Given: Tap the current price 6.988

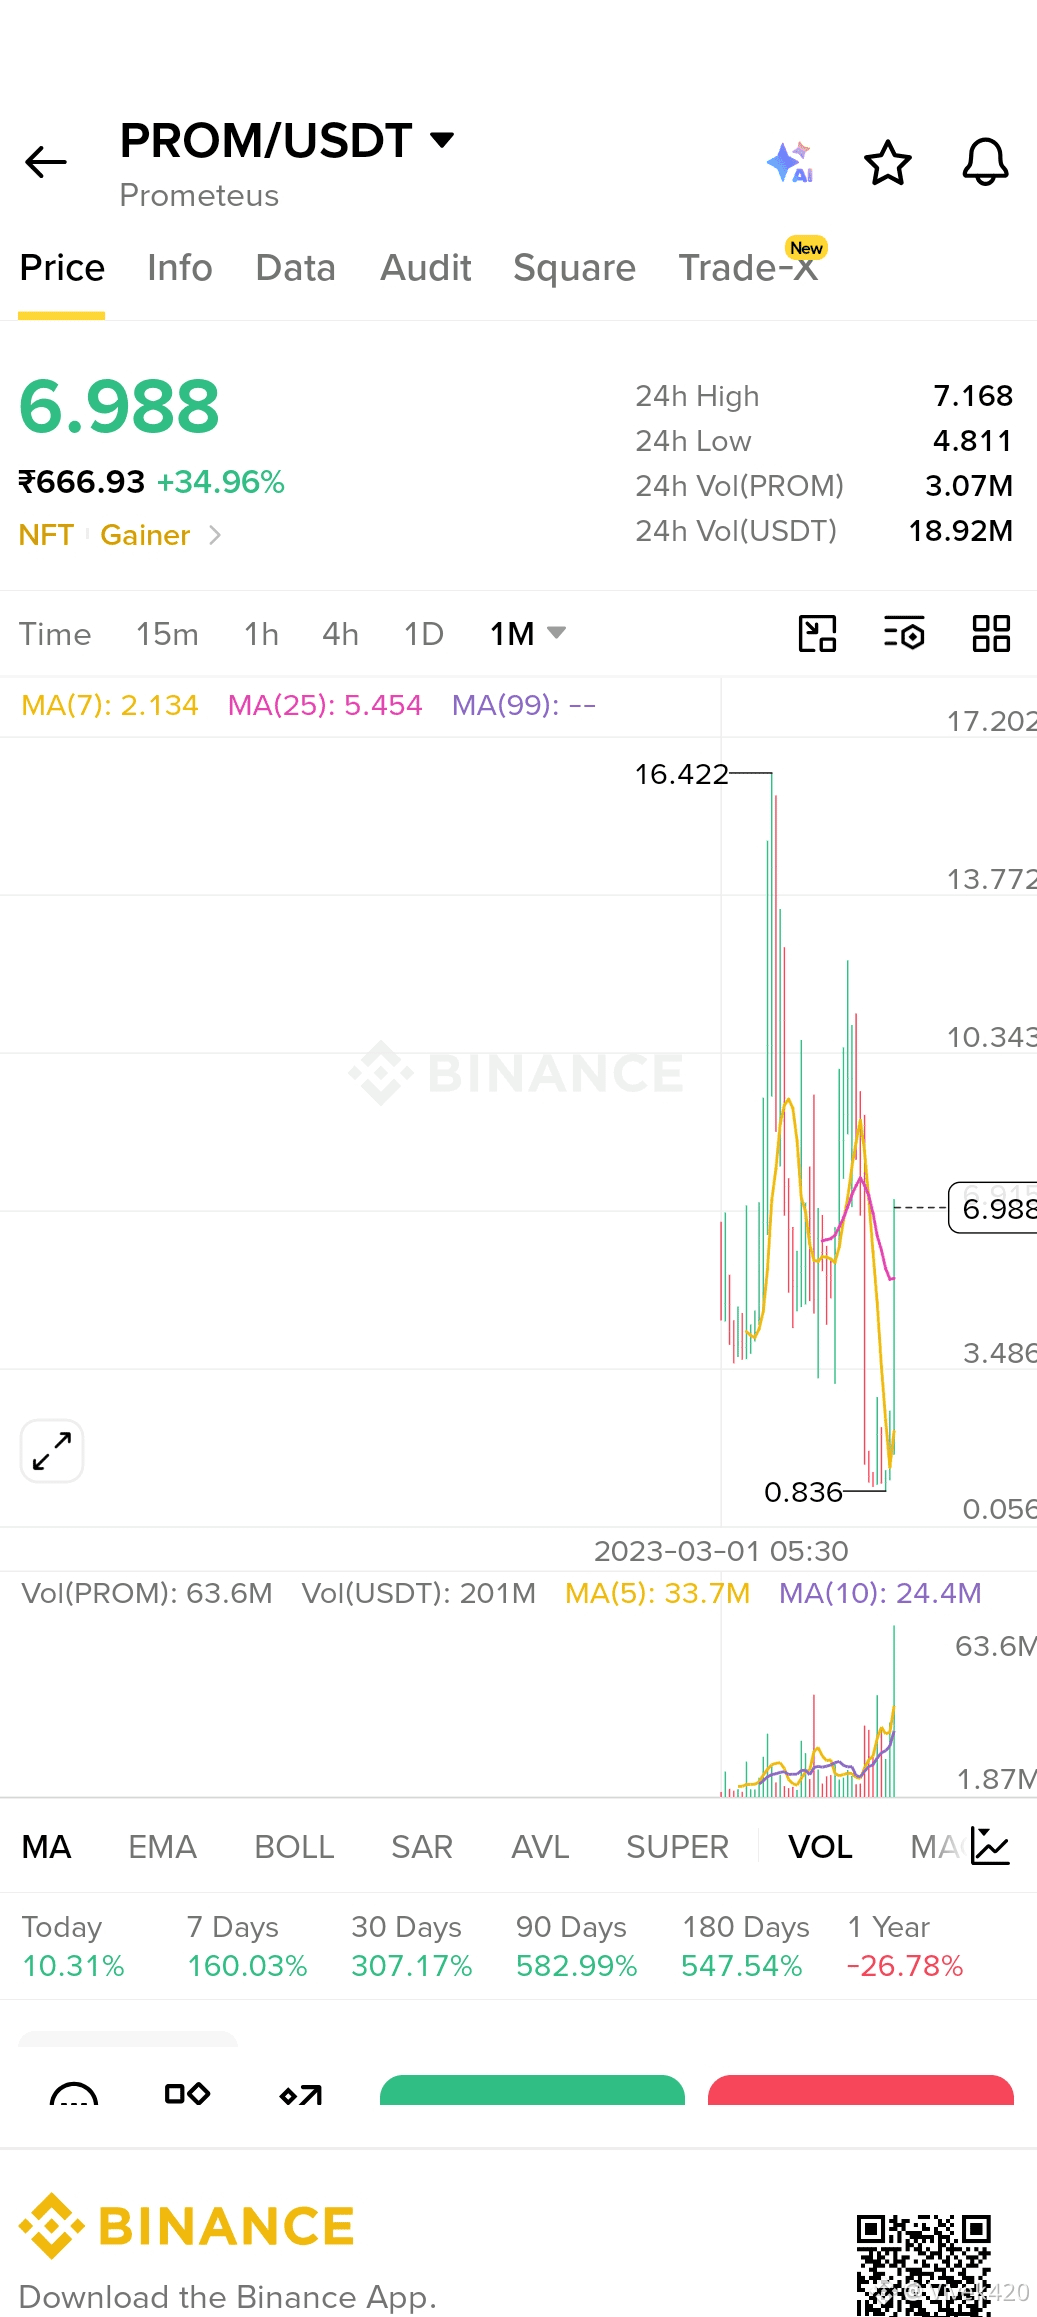Looking at the screenshot, I should pos(120,407).
